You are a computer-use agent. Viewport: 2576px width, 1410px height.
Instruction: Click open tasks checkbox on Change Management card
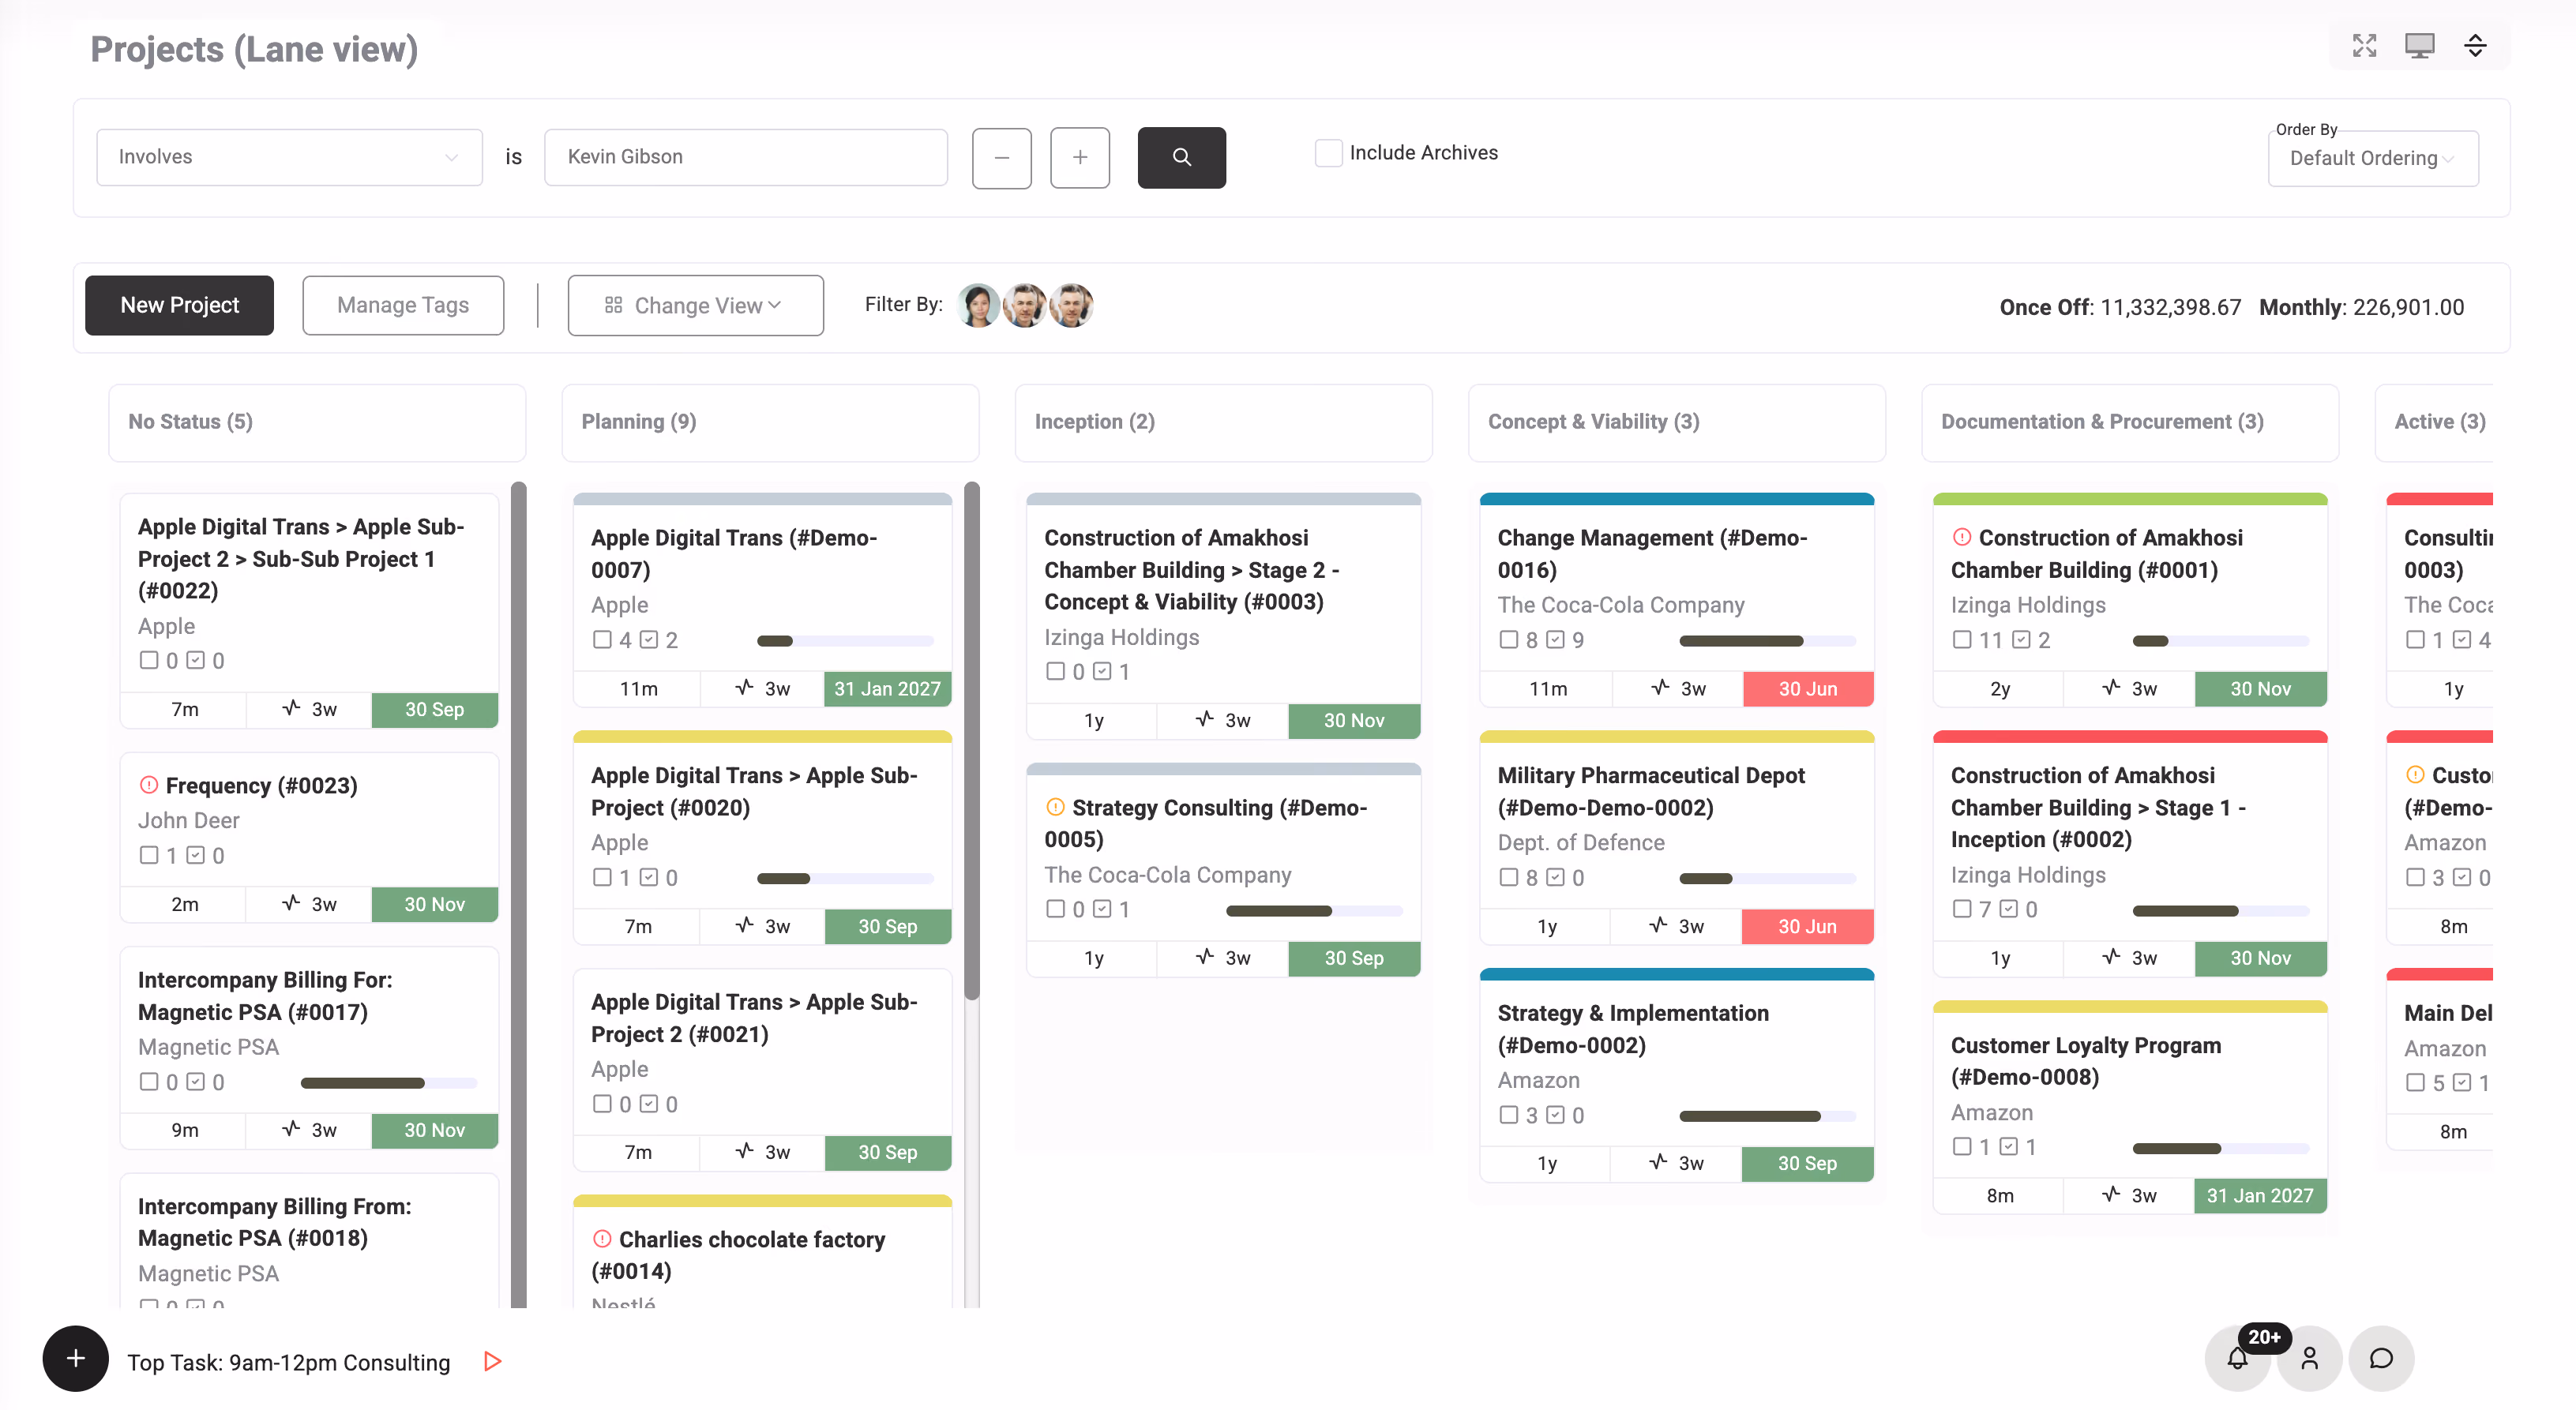pyautogui.click(x=1509, y=639)
